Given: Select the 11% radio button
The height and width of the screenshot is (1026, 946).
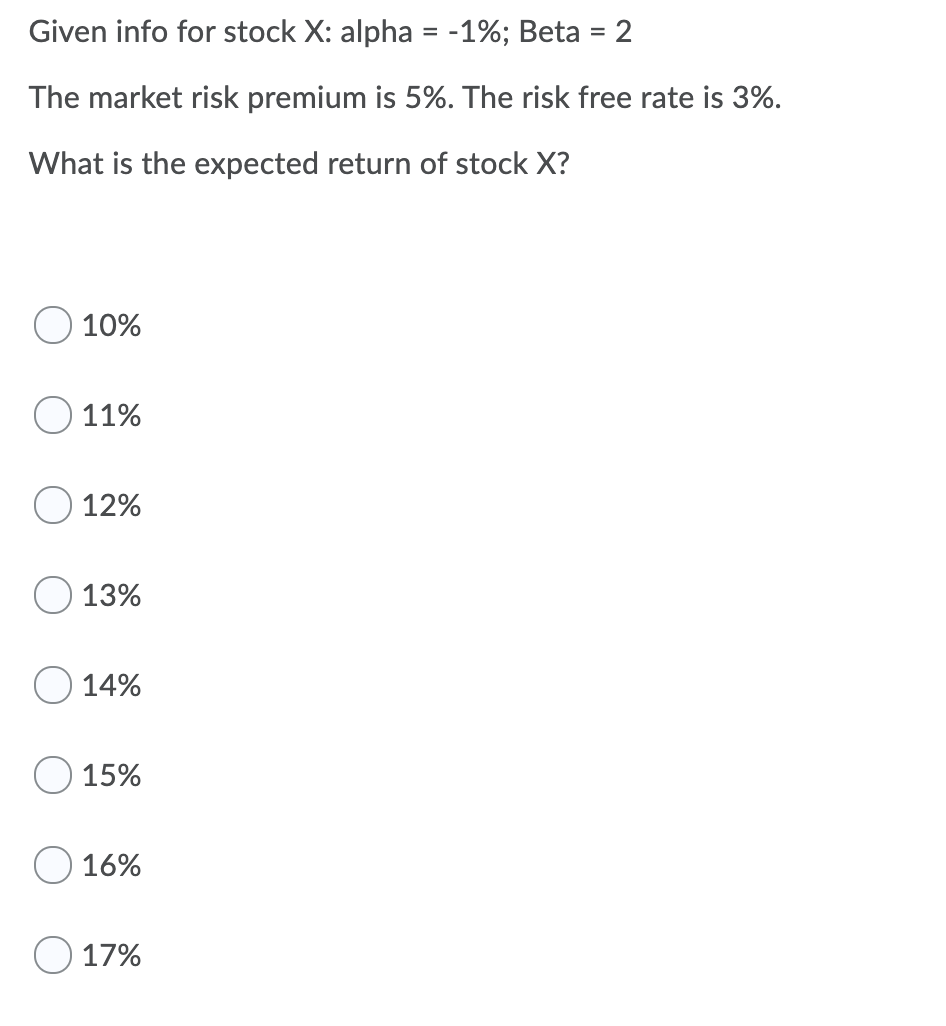Looking at the screenshot, I should [x=52, y=414].
